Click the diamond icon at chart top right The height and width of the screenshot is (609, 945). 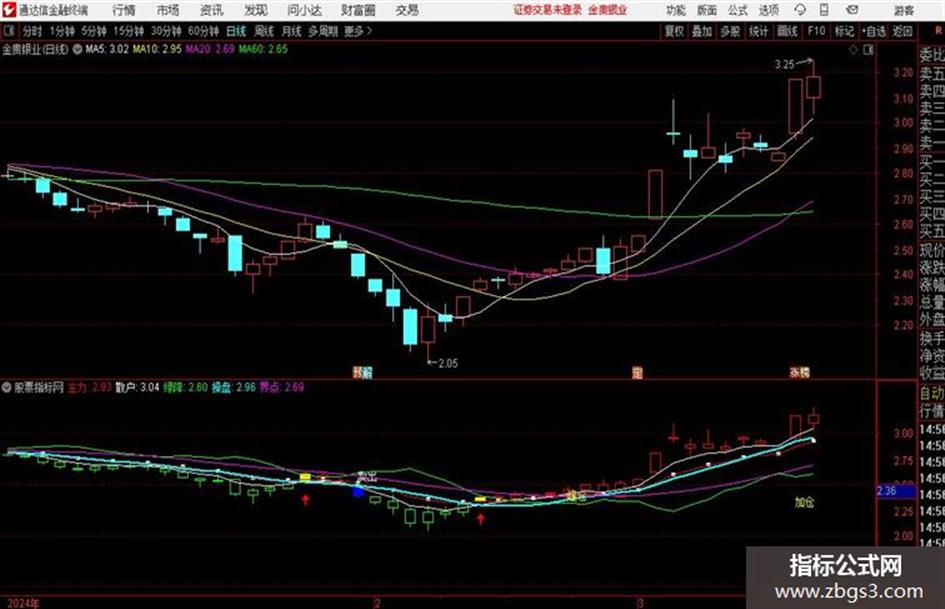[853, 50]
